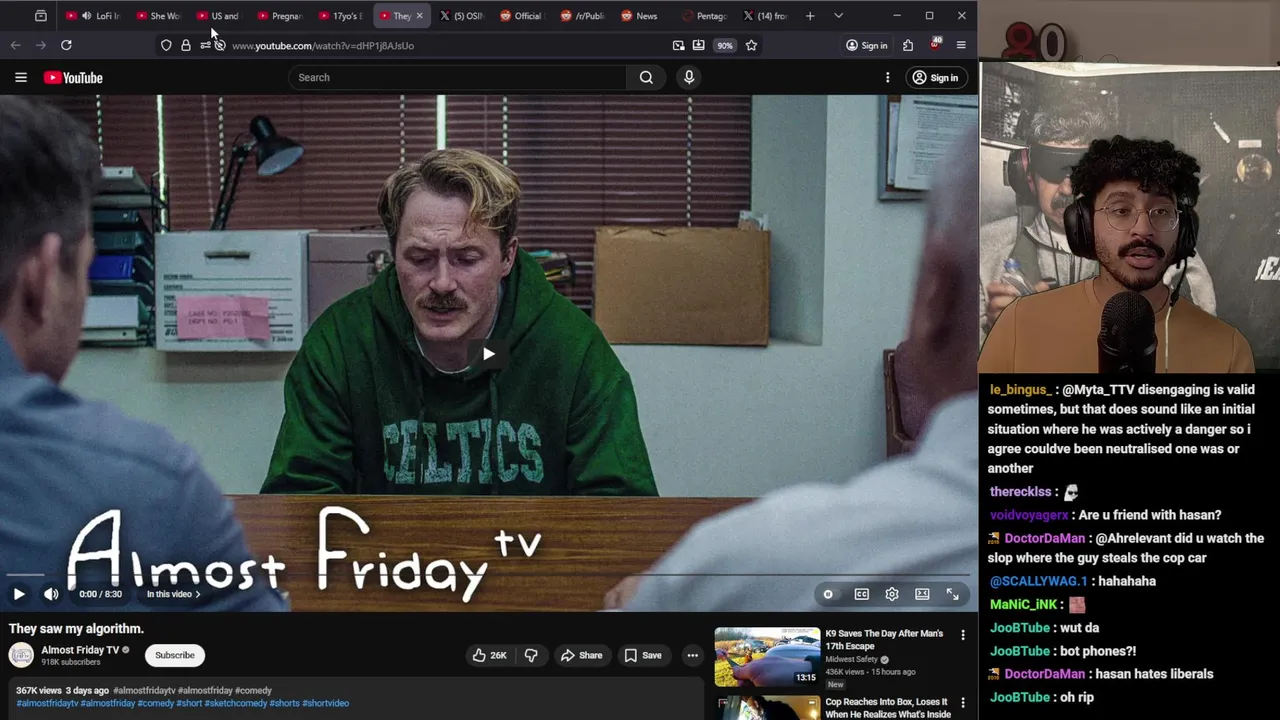Switch to the '(5) OSIN' X tab
This screenshot has width=1280, height=720.
(x=461, y=16)
